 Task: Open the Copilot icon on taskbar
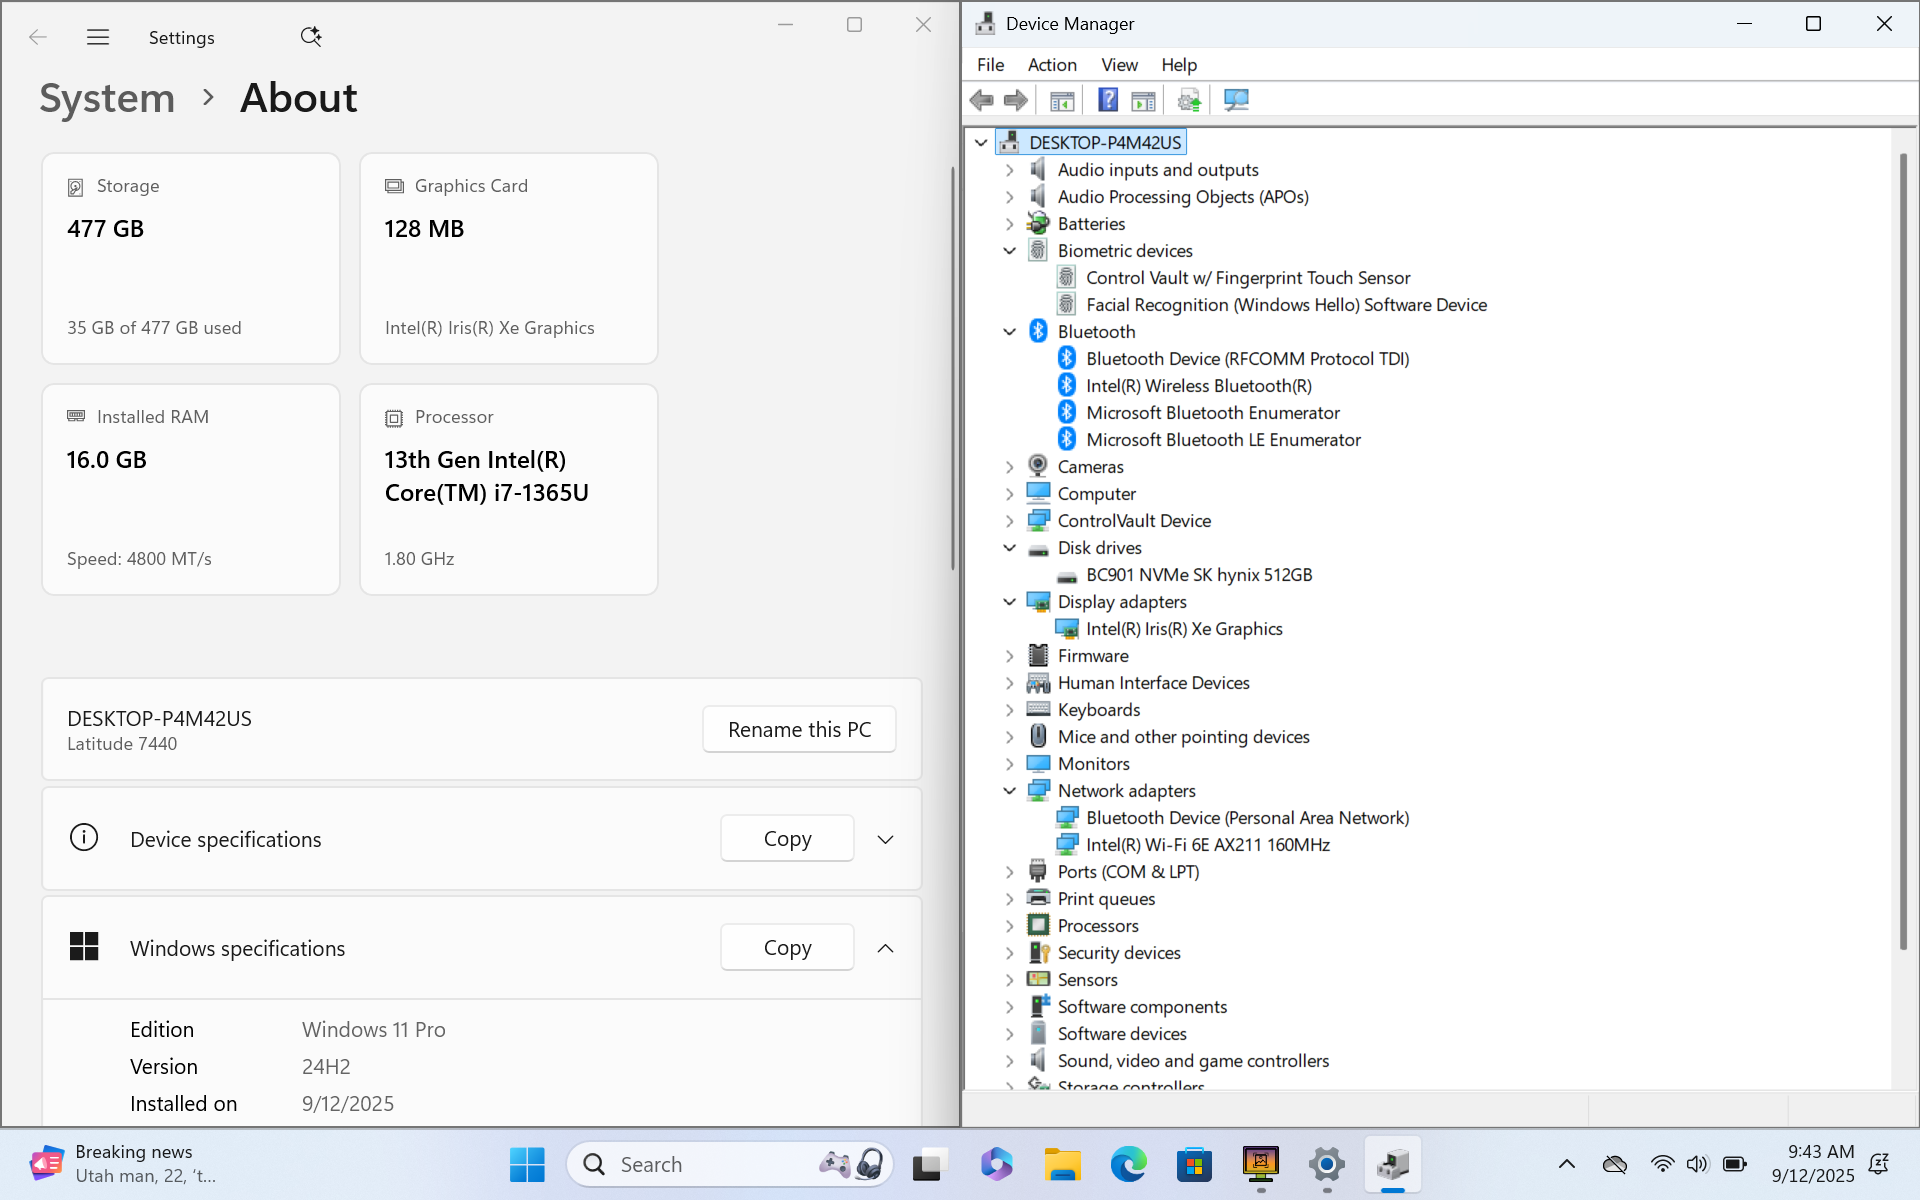(996, 1164)
